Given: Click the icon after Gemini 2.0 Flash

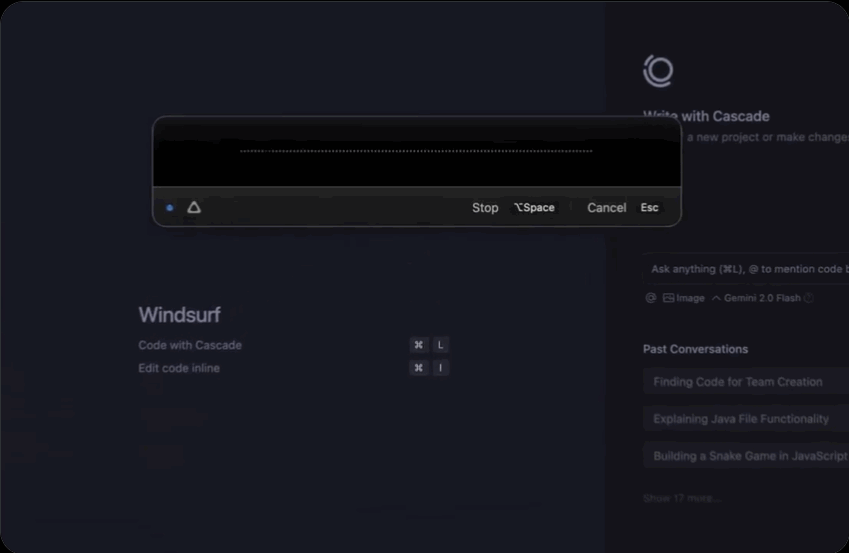Looking at the screenshot, I should point(808,298).
